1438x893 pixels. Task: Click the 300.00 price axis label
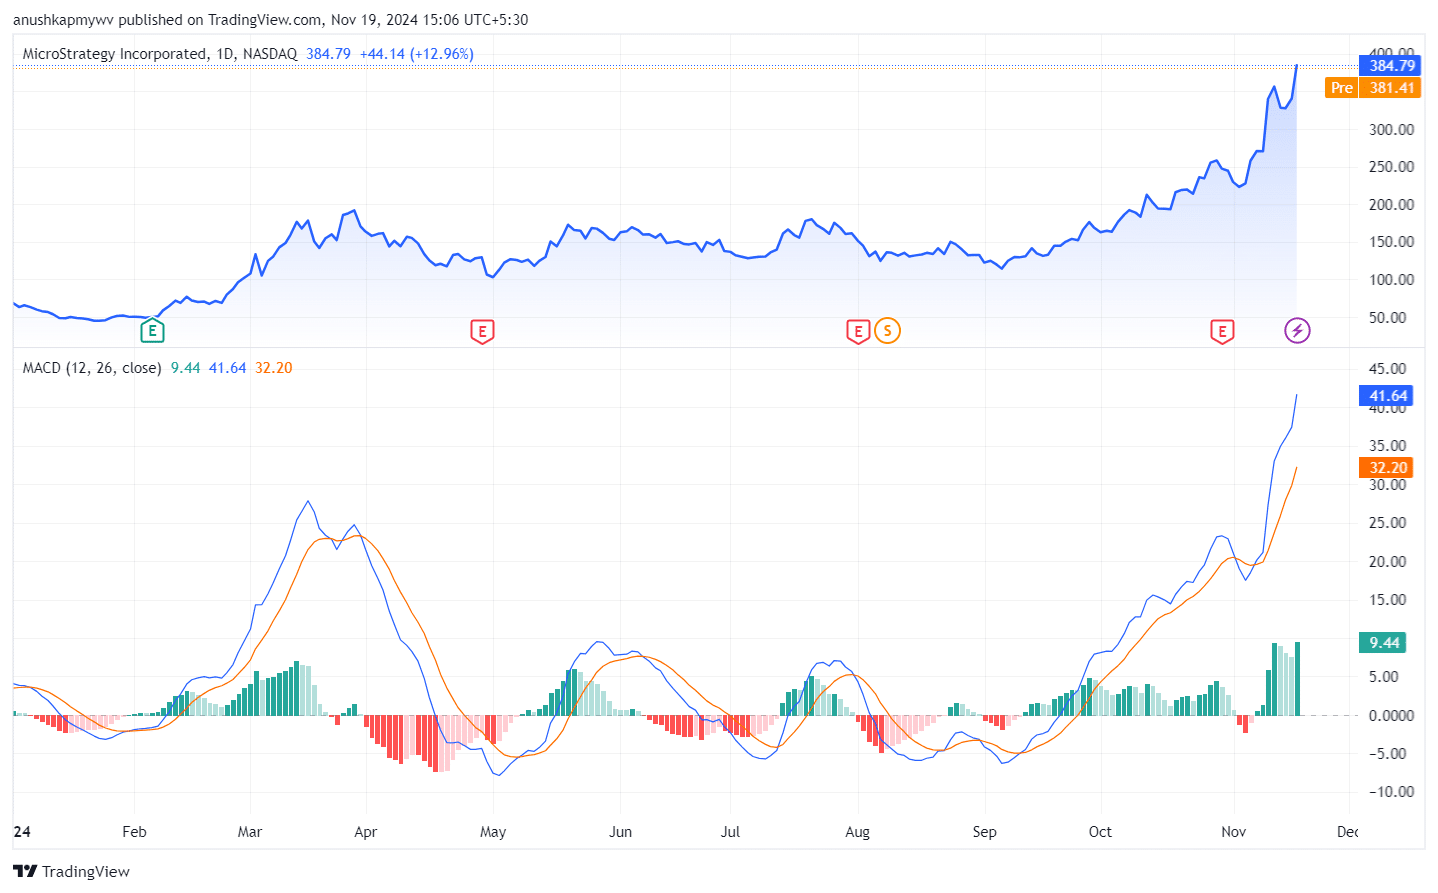click(x=1391, y=130)
